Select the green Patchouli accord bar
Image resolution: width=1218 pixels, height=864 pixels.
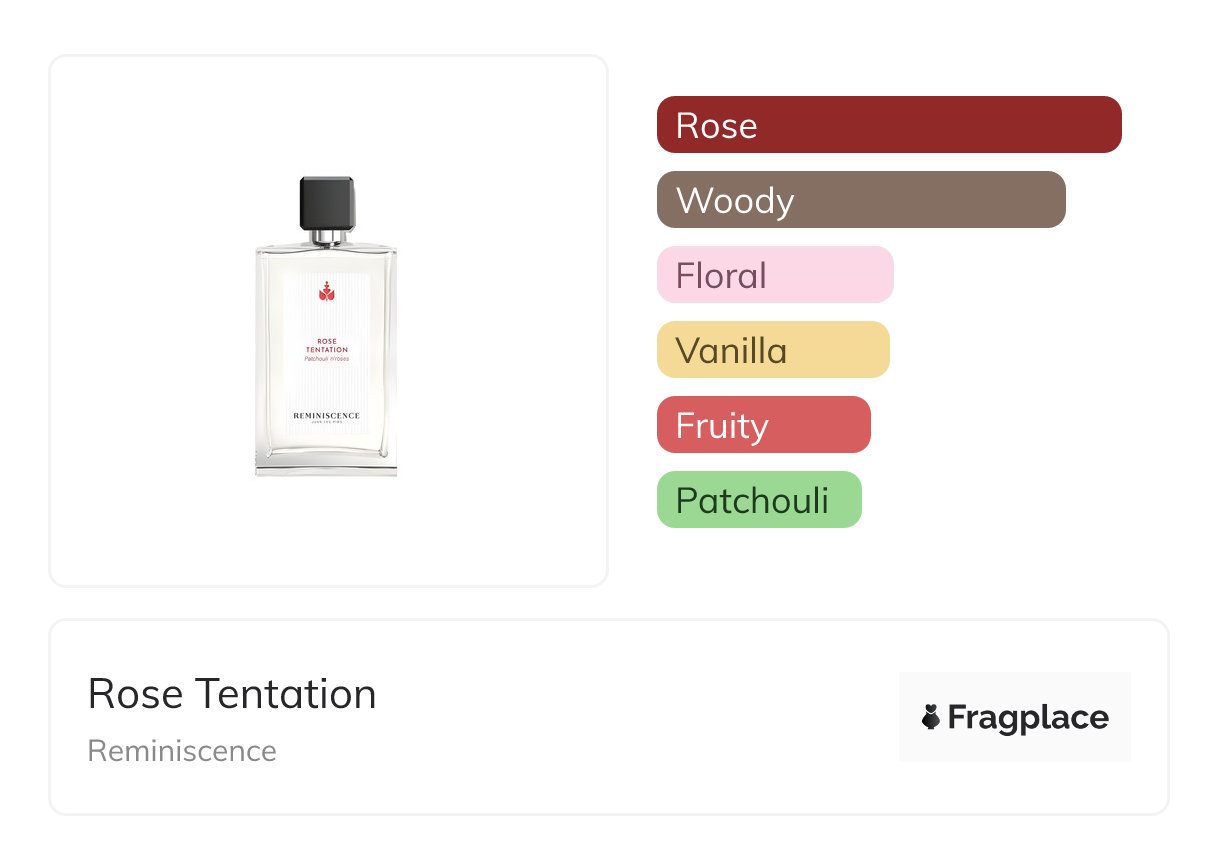(x=759, y=500)
